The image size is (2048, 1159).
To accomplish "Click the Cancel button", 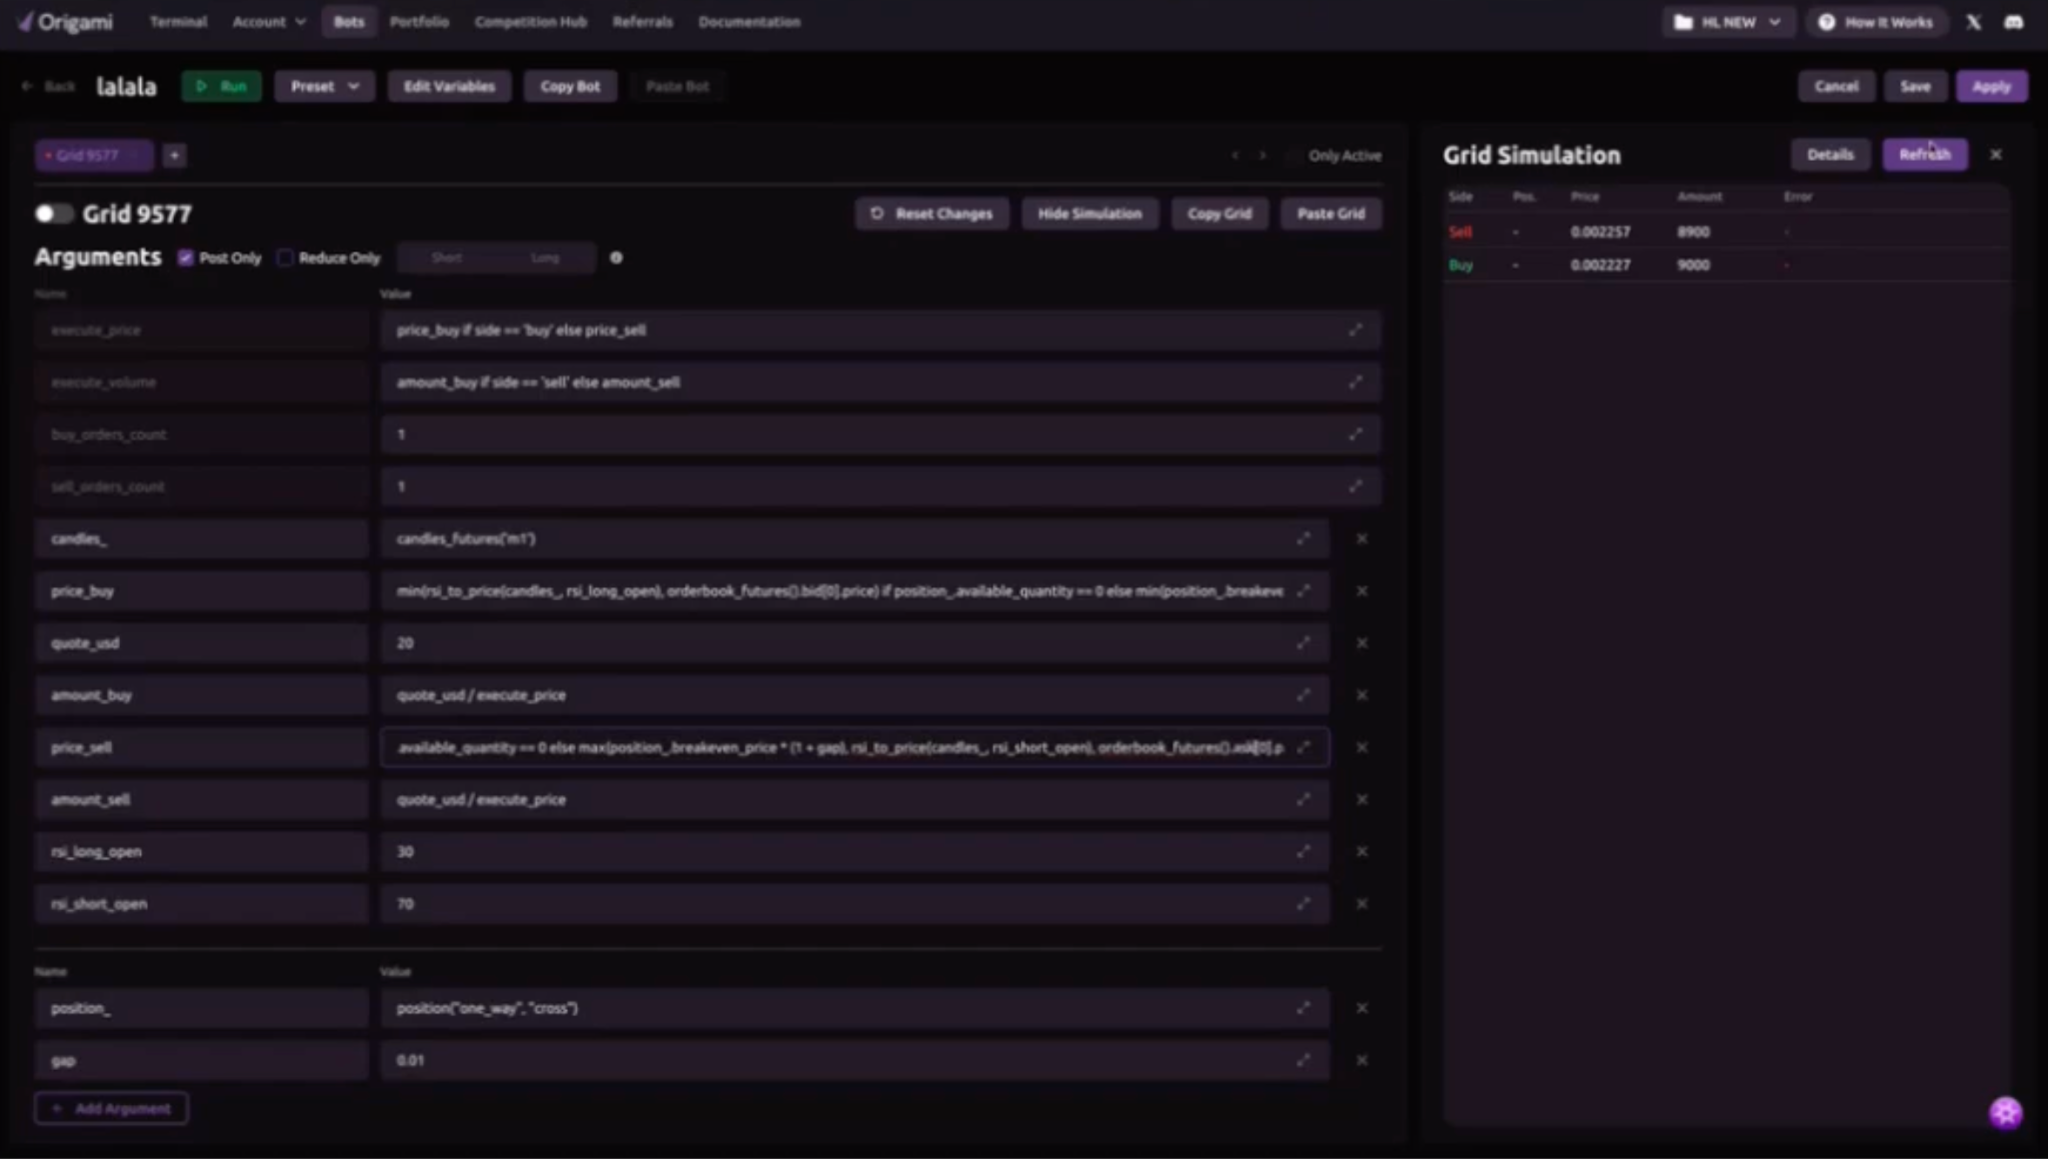I will (1836, 86).
